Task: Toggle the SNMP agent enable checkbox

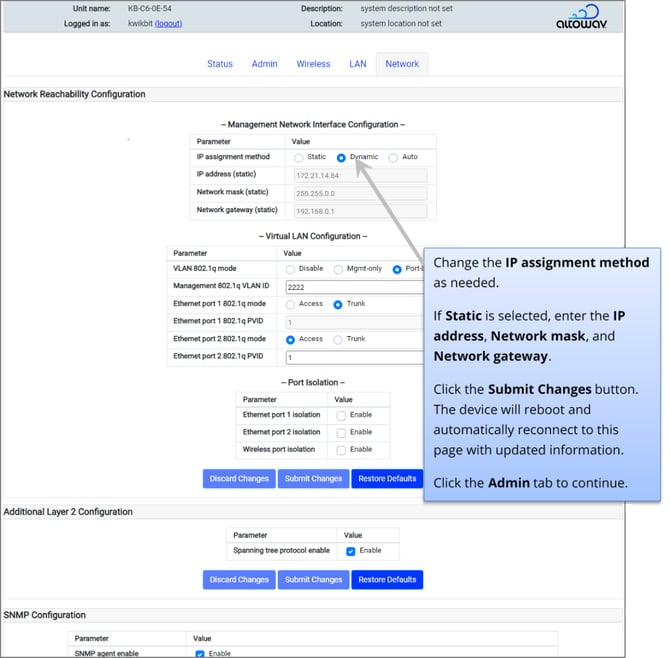Action: [x=200, y=654]
